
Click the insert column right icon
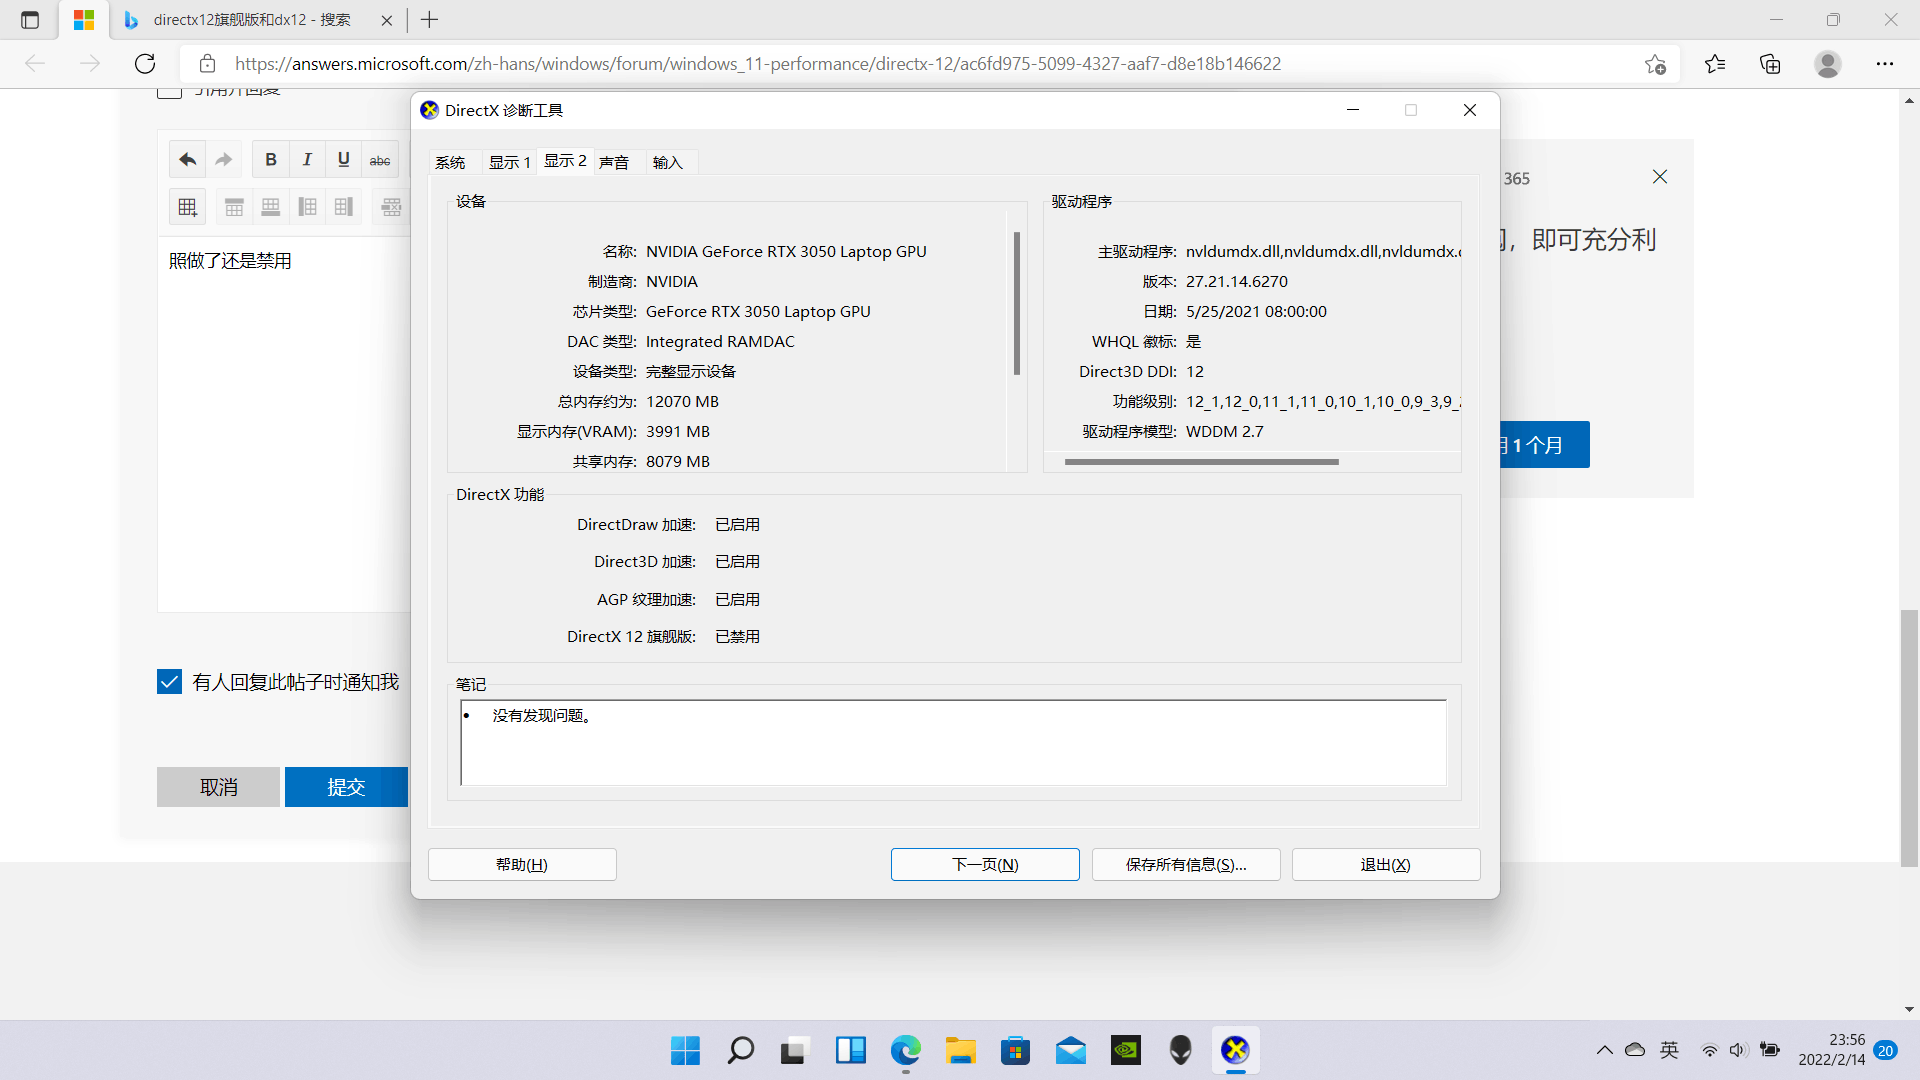[343, 207]
